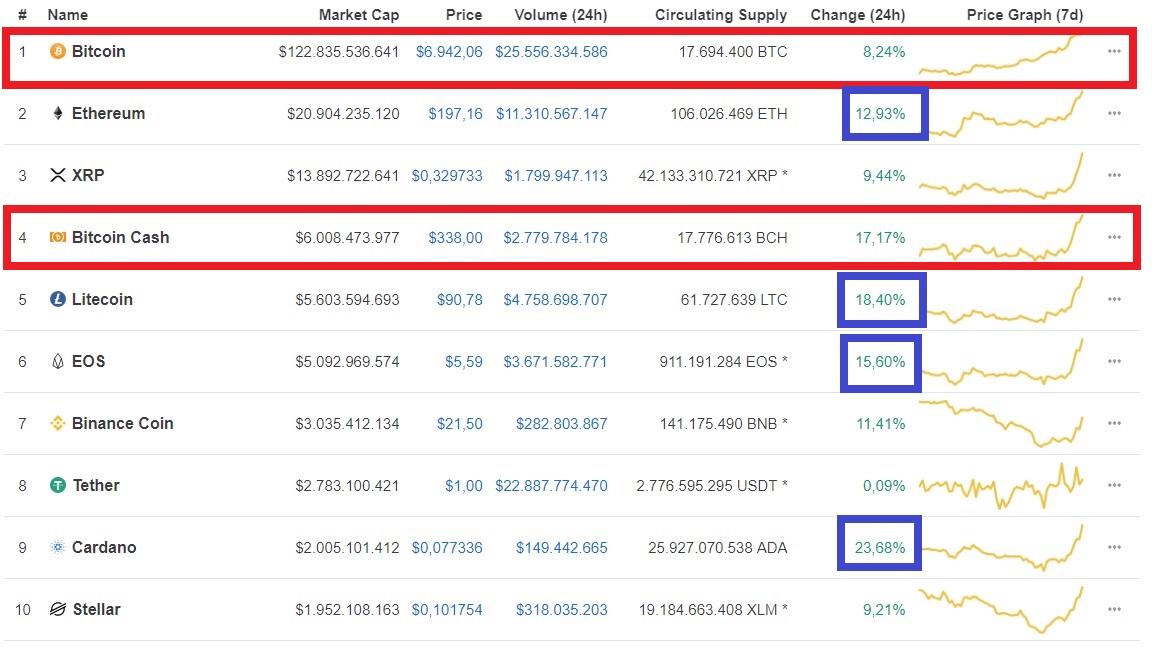Click the Stellar logo icon

tap(57, 609)
